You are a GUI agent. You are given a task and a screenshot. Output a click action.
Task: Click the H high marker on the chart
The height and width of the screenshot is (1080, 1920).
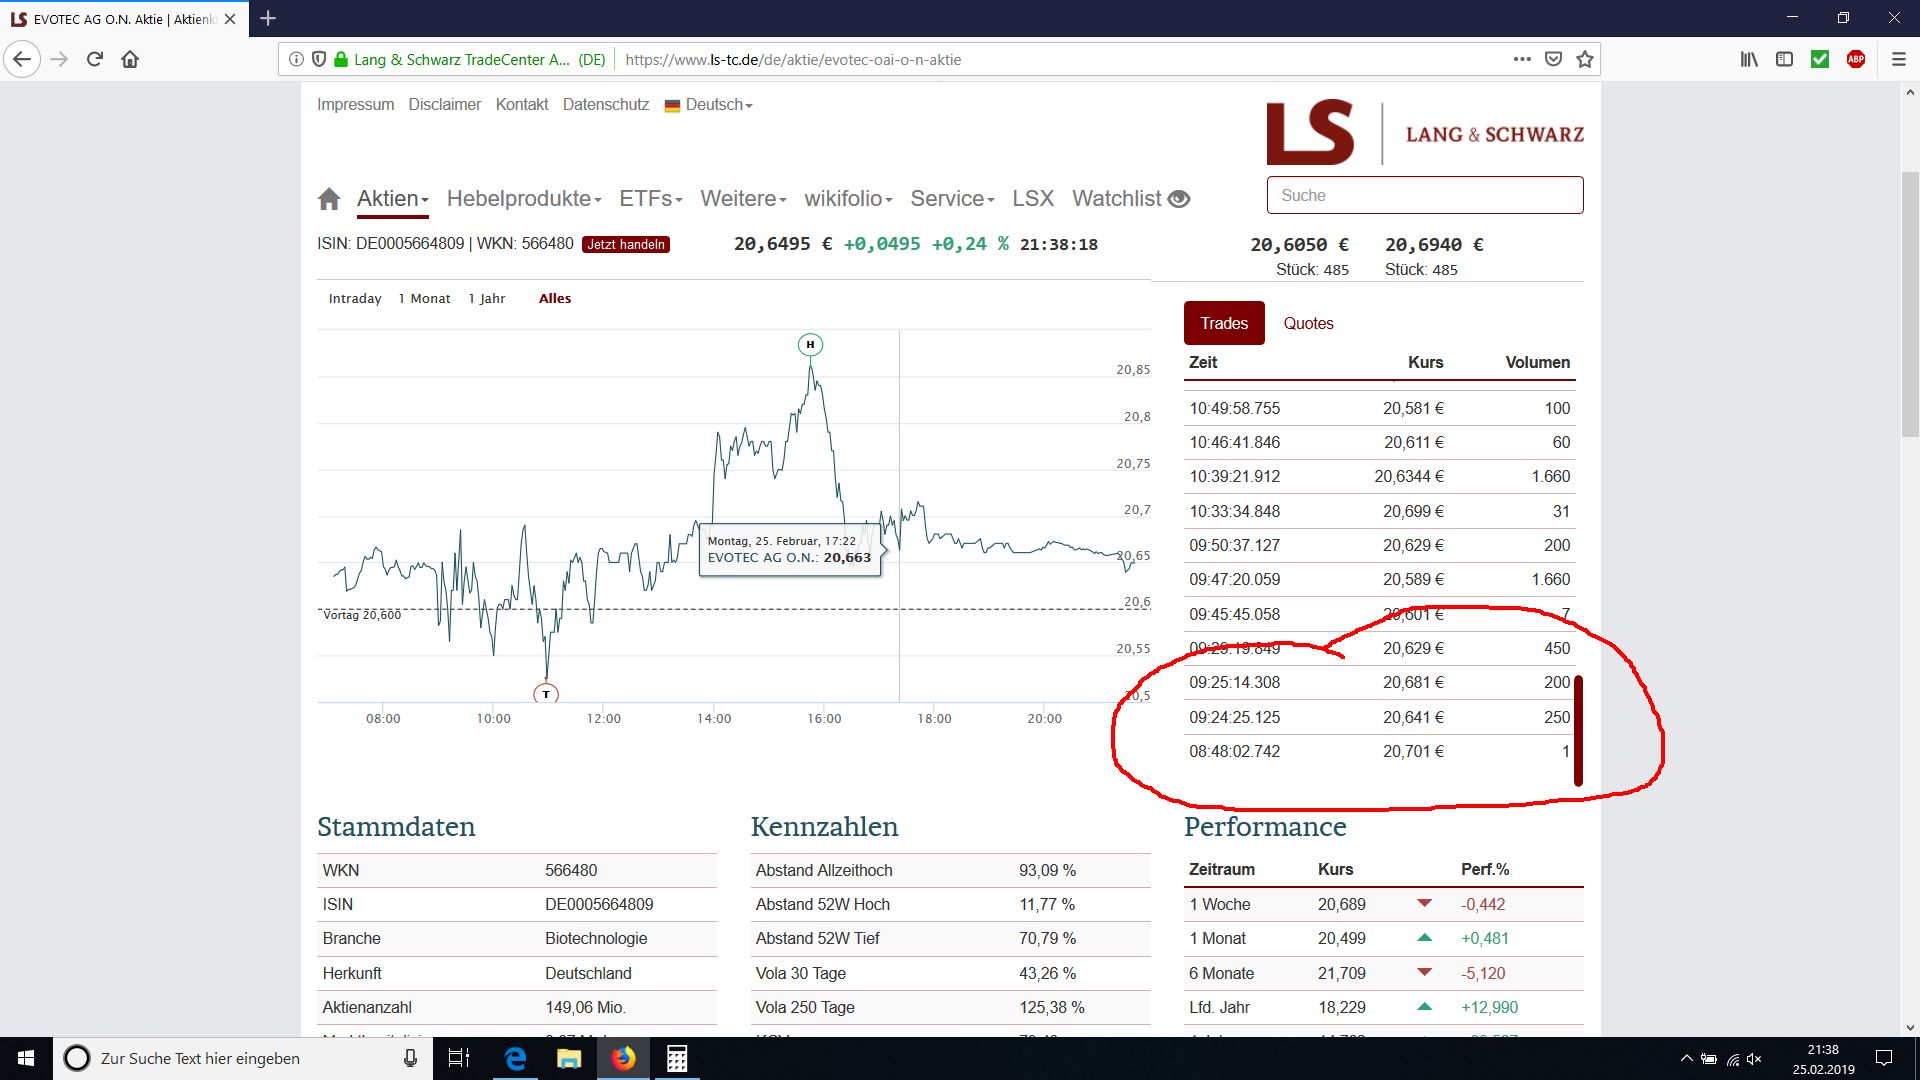pyautogui.click(x=810, y=345)
